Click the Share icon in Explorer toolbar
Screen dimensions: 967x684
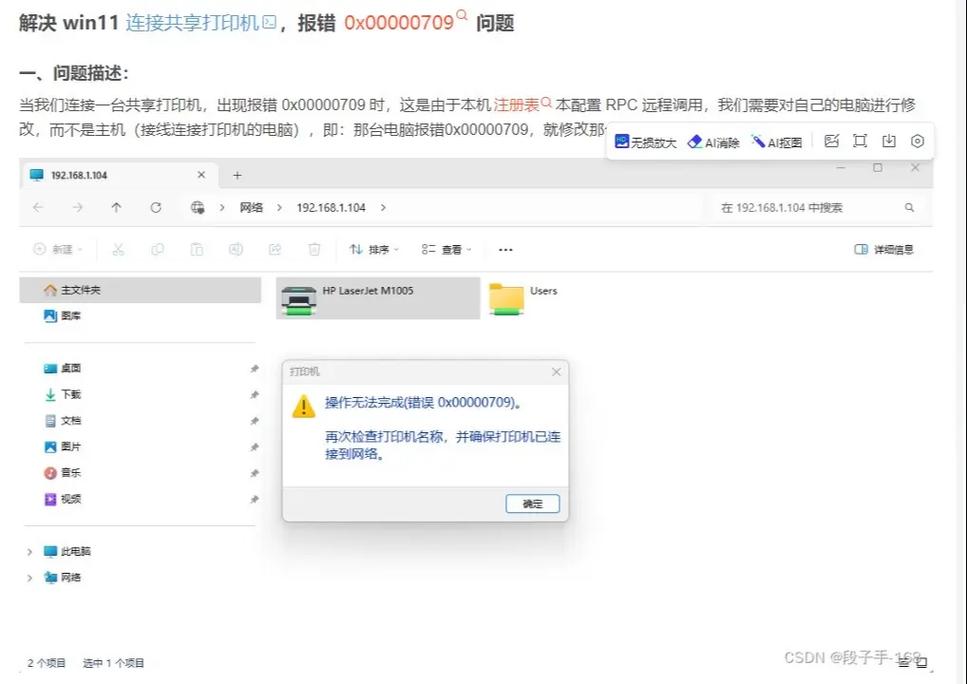(275, 249)
